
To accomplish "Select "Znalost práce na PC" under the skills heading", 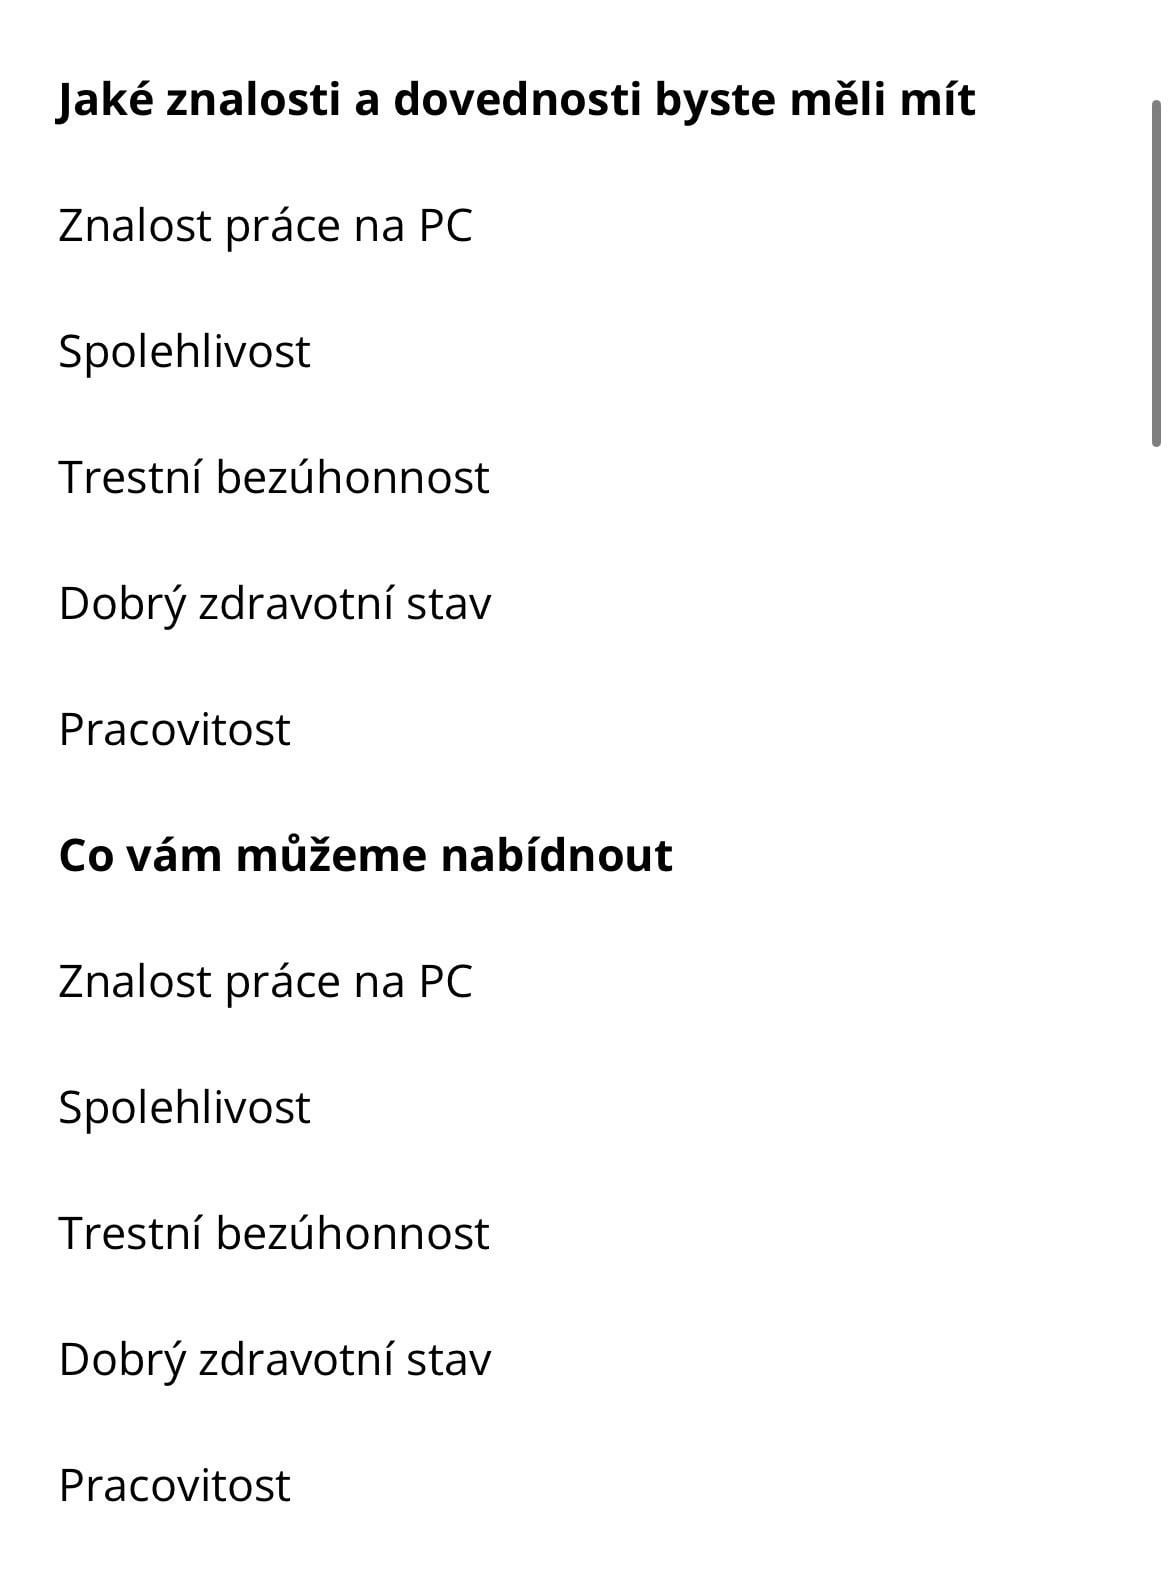I will (265, 225).
